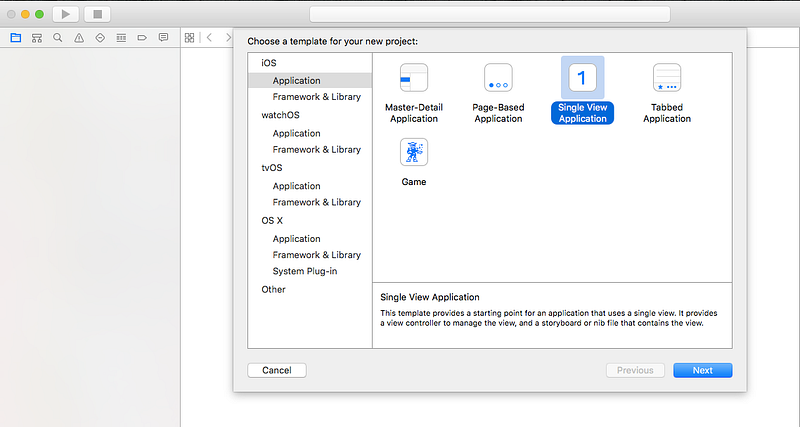Select the tvOS platform heading
Screen dimensions: 800x427
271,168
